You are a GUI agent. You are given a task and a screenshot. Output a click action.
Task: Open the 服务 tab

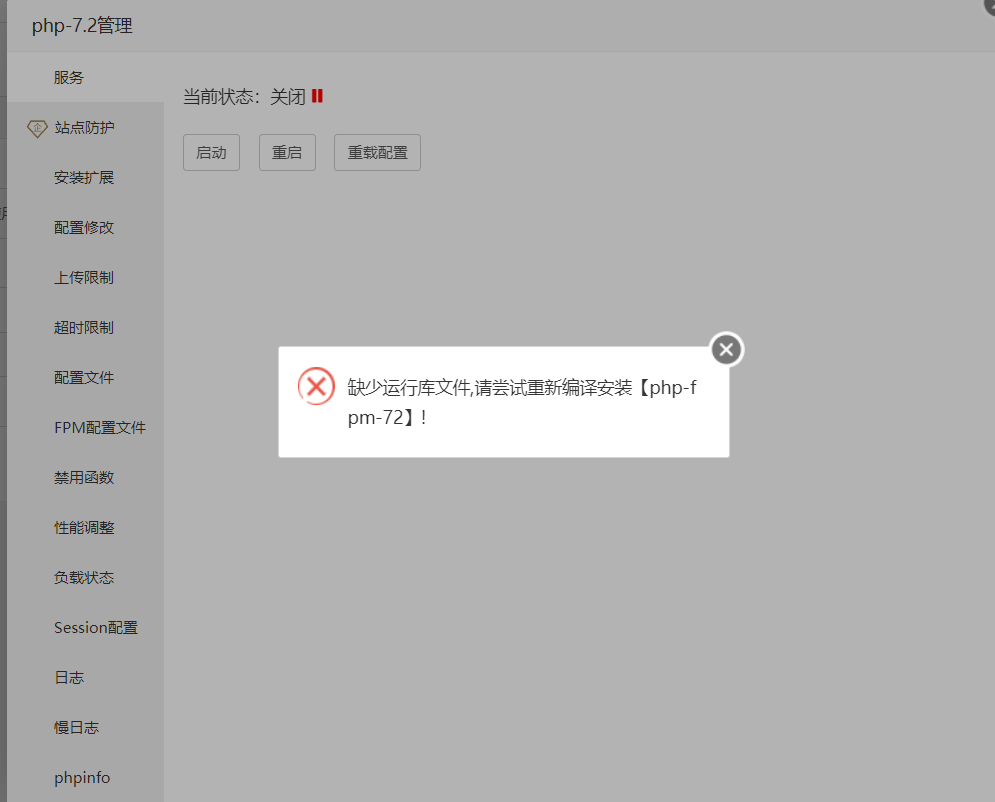pyautogui.click(x=86, y=77)
